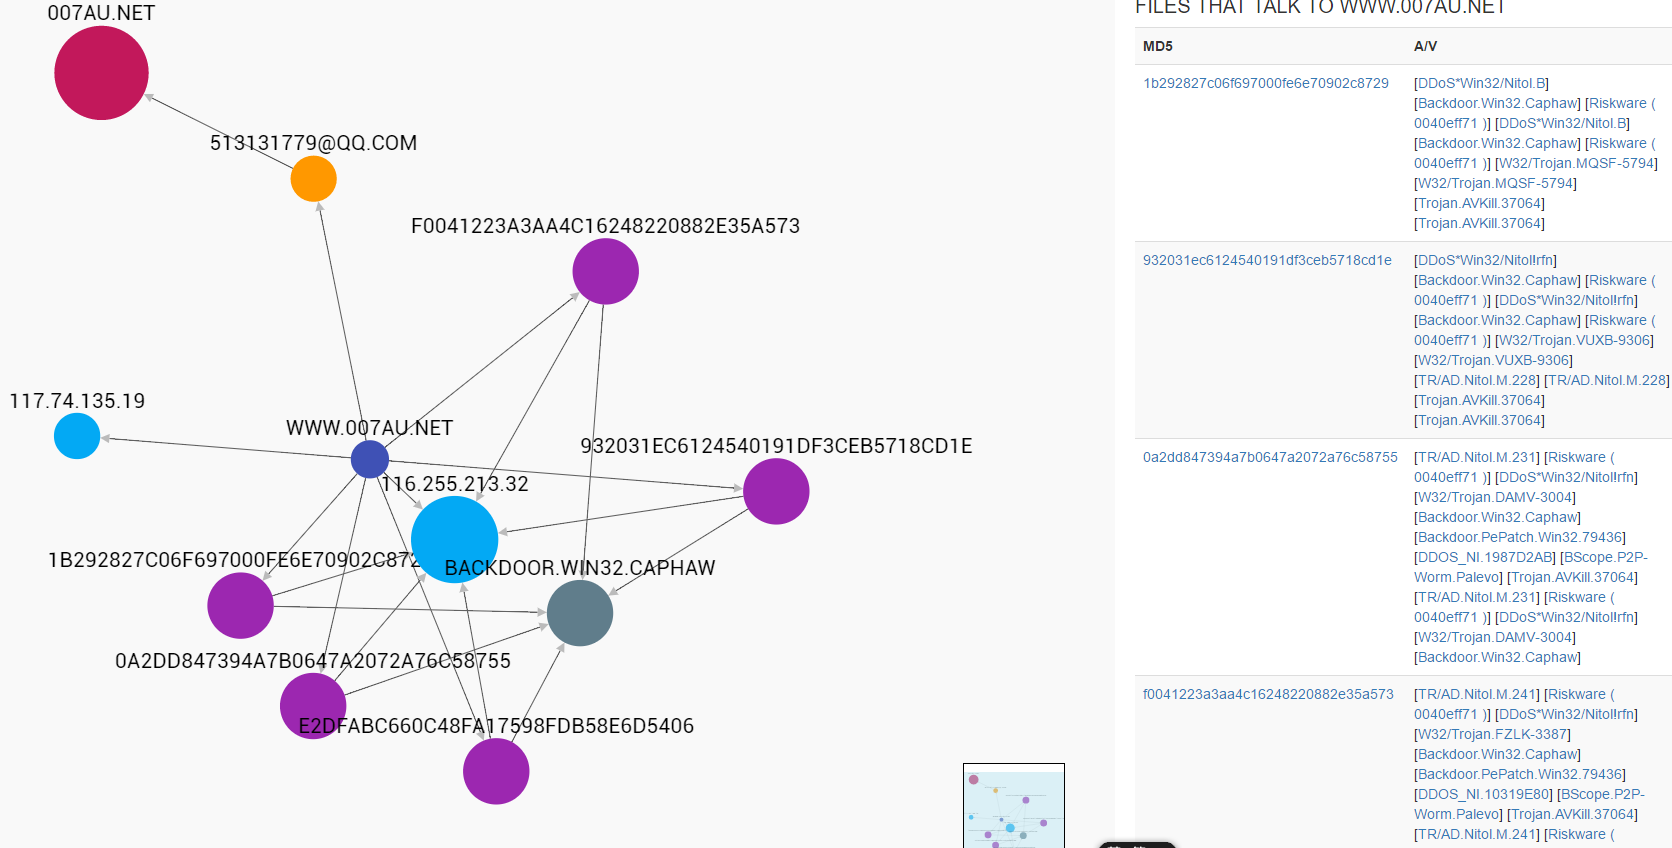The width and height of the screenshot is (1672, 848).
Task: Click the blue 117.74.135.19 IP node
Action: 77,436
